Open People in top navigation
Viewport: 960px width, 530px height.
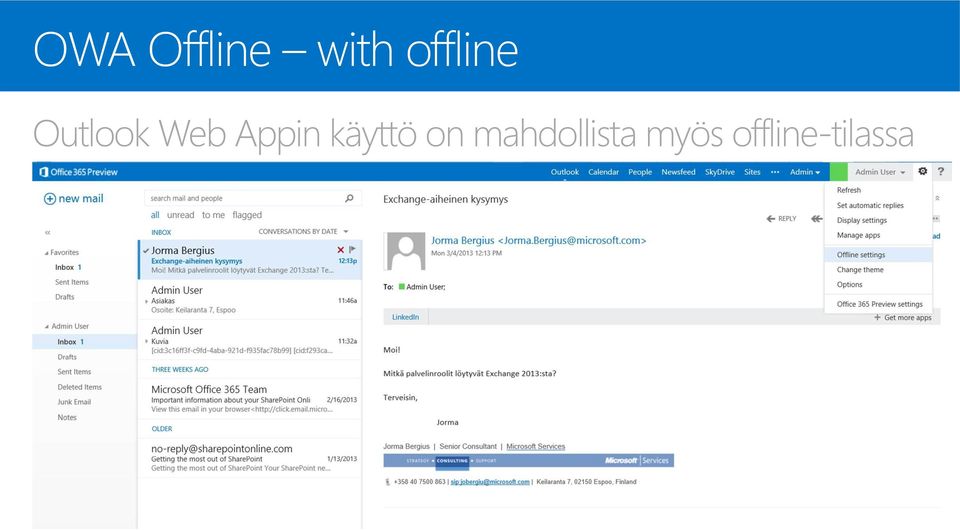click(640, 172)
